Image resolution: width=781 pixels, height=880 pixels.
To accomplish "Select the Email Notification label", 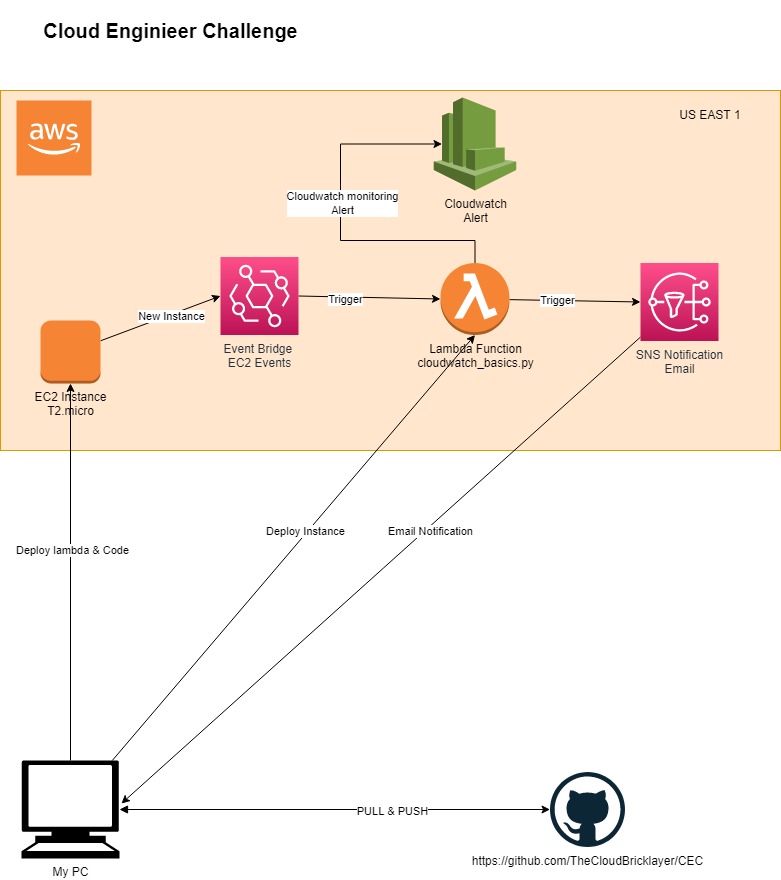I will (x=430, y=531).
